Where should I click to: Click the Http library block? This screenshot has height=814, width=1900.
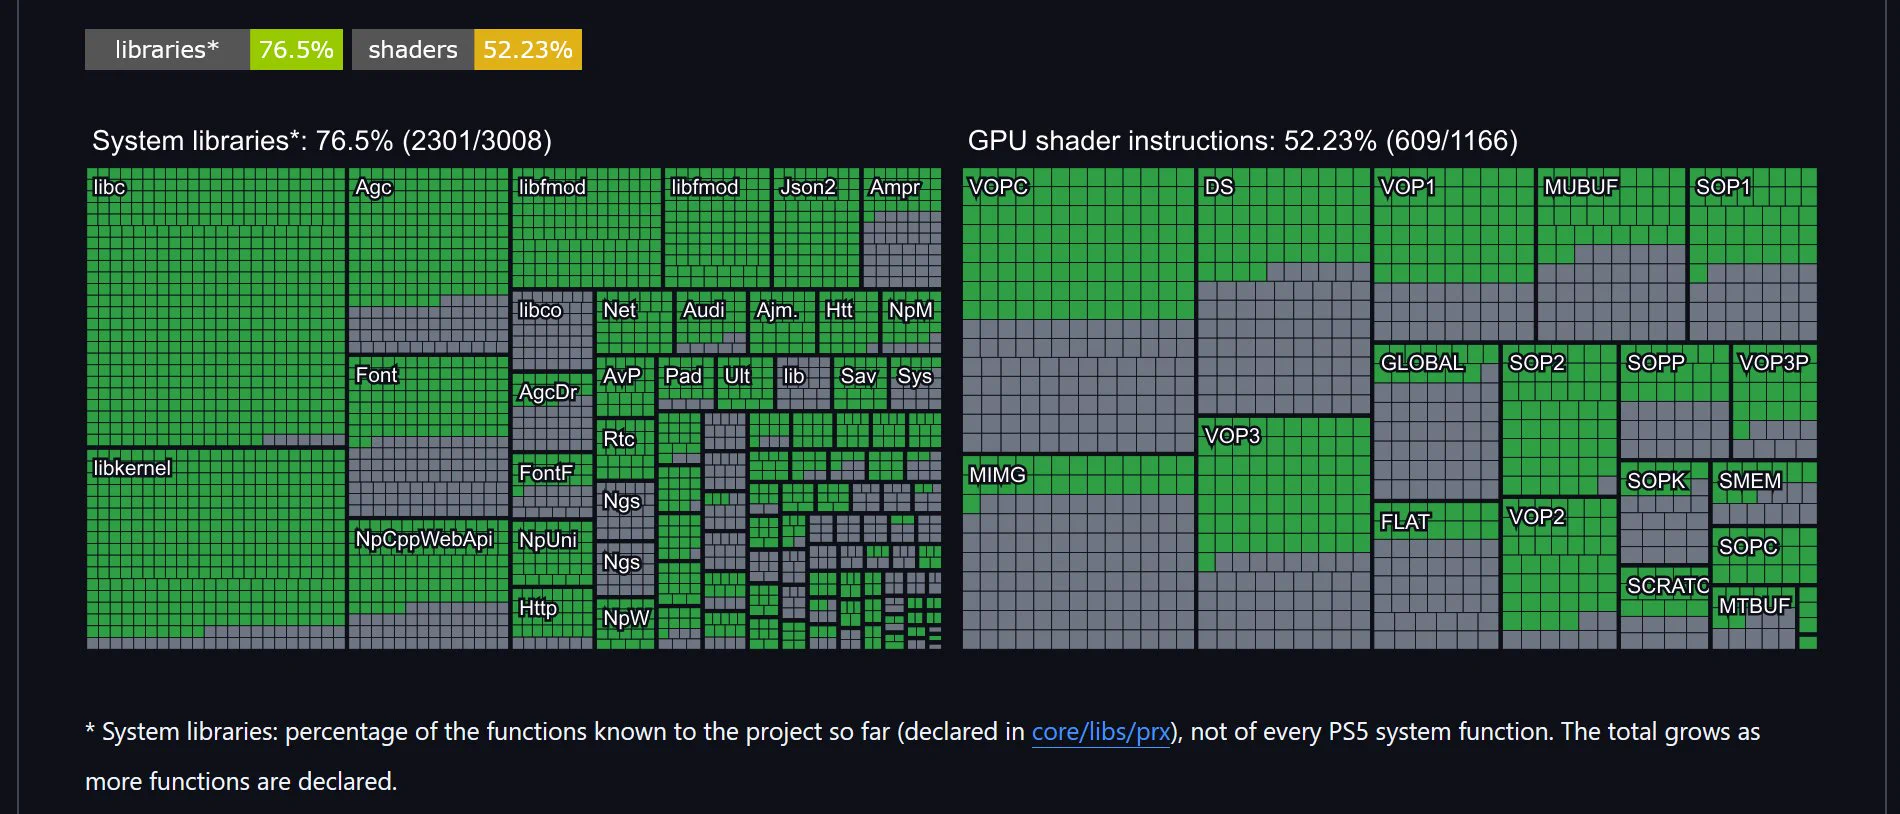[x=552, y=619]
